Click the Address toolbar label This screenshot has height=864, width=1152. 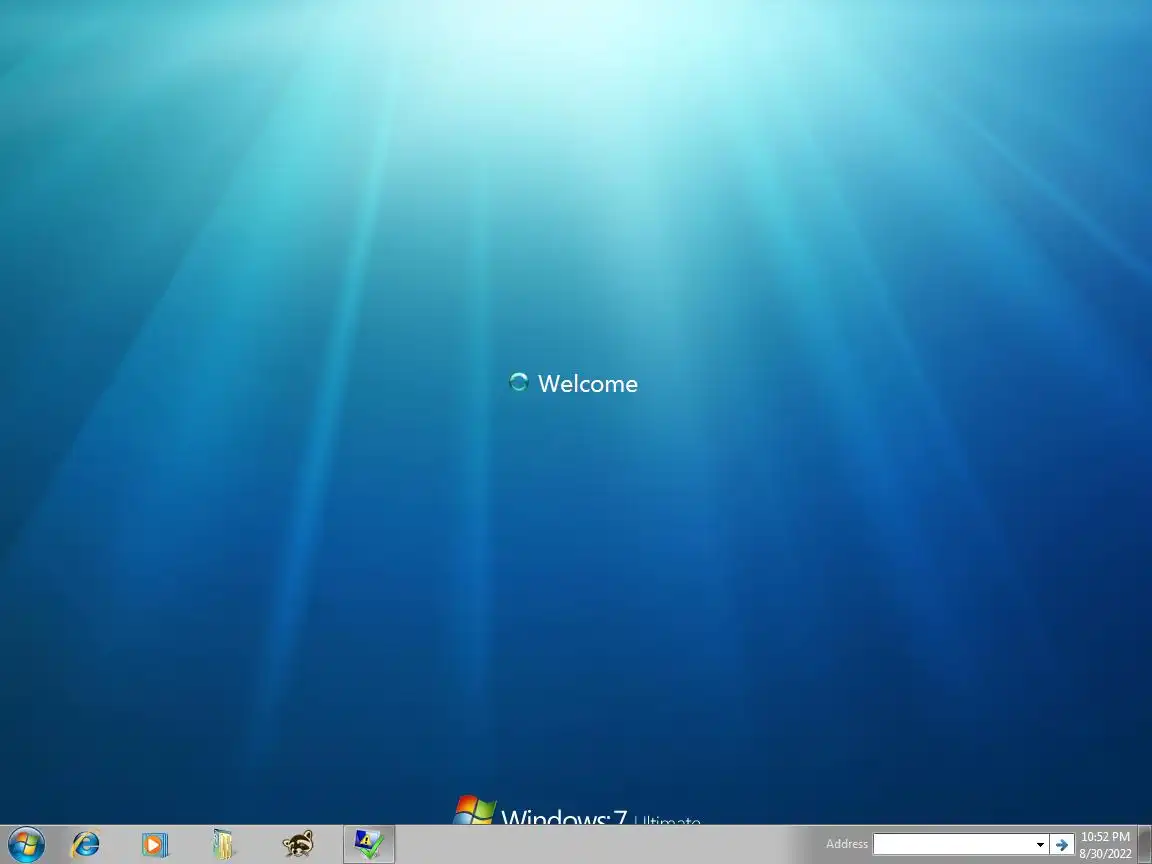click(846, 844)
